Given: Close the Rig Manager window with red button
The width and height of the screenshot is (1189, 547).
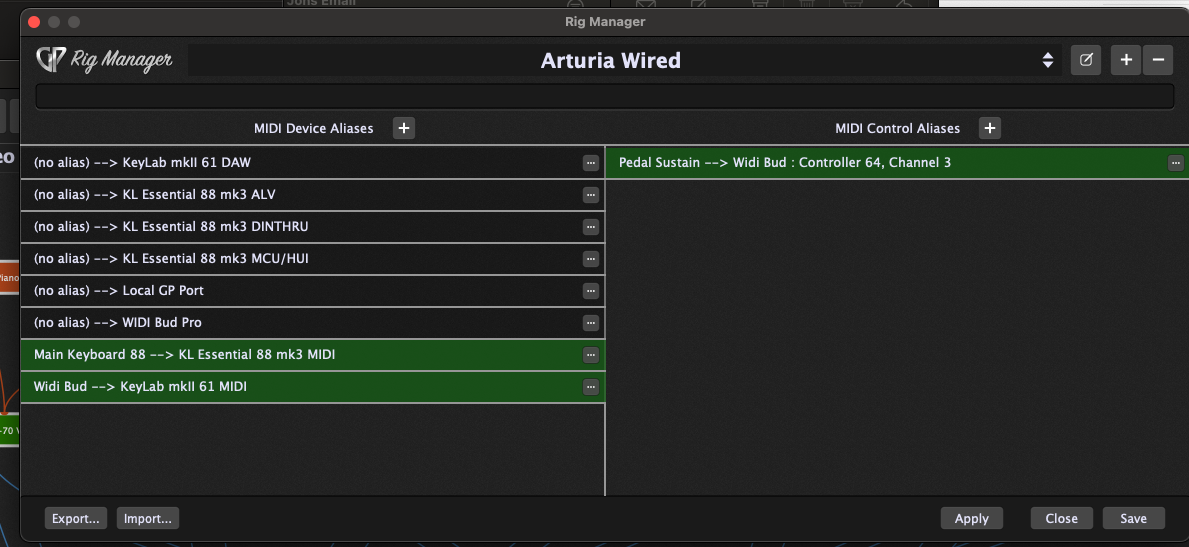Looking at the screenshot, I should (33, 22).
